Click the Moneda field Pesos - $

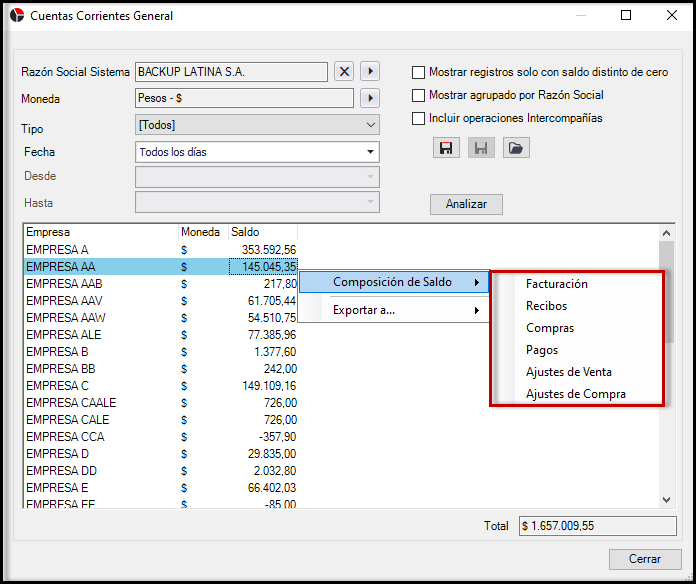point(244,98)
